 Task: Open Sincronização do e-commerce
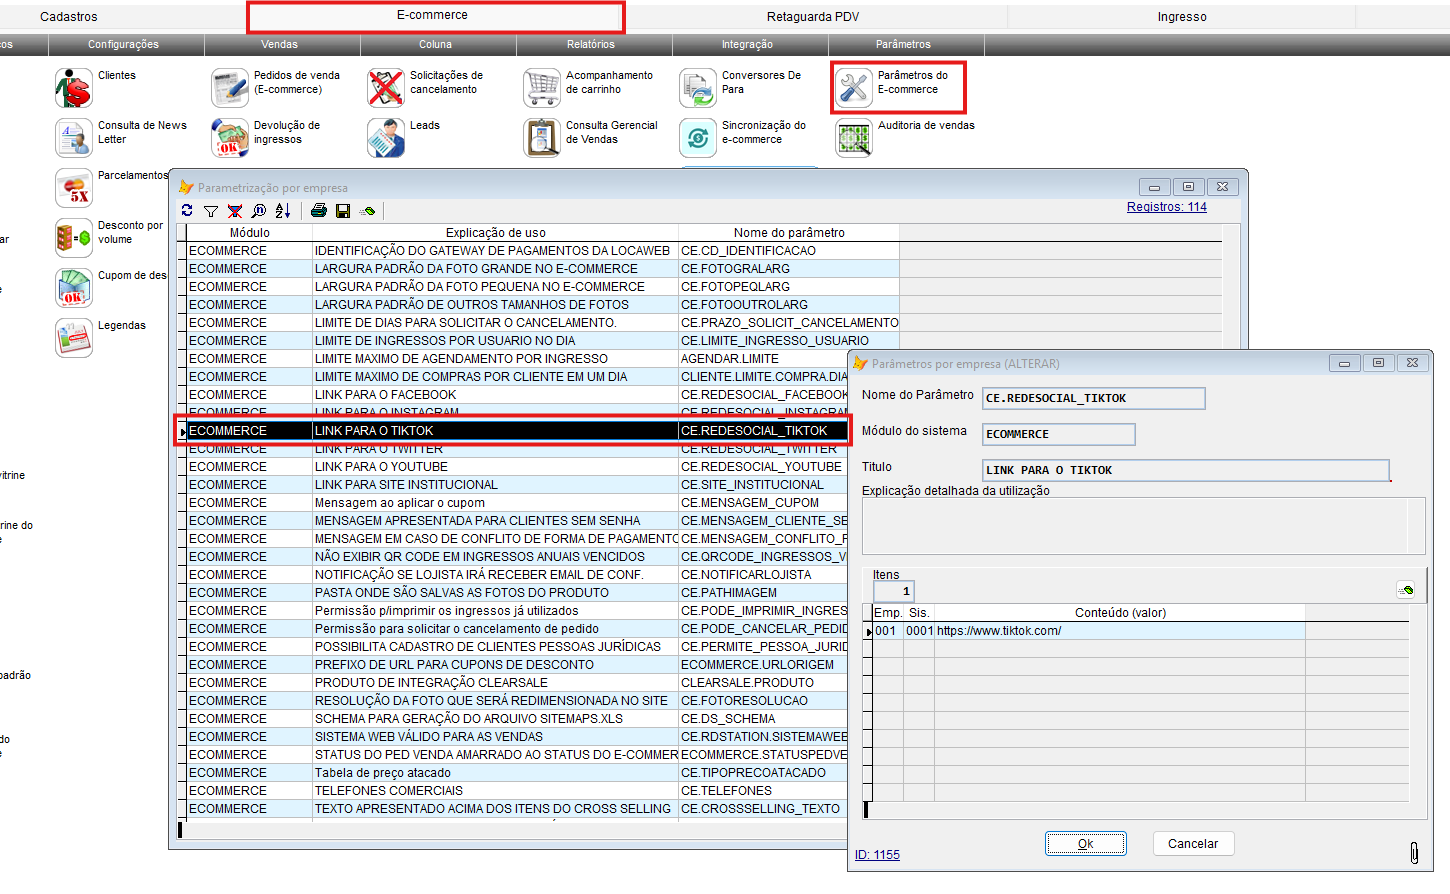tap(698, 138)
